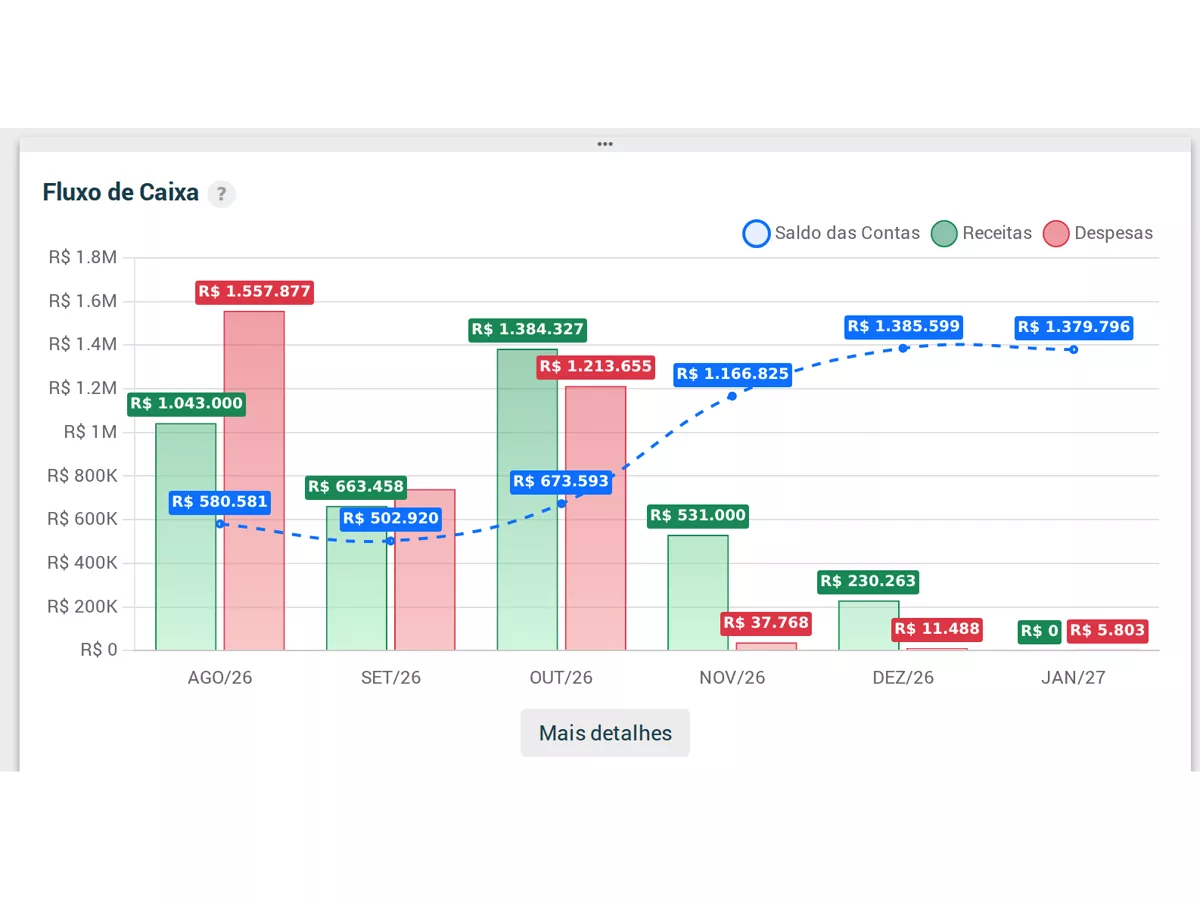Click the balance label R$ 1.166.825

coord(733,374)
